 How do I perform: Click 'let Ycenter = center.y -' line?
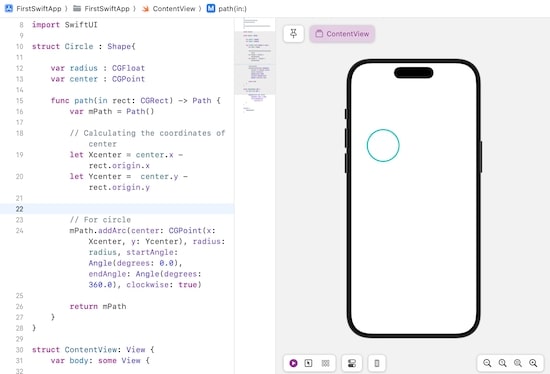128,176
